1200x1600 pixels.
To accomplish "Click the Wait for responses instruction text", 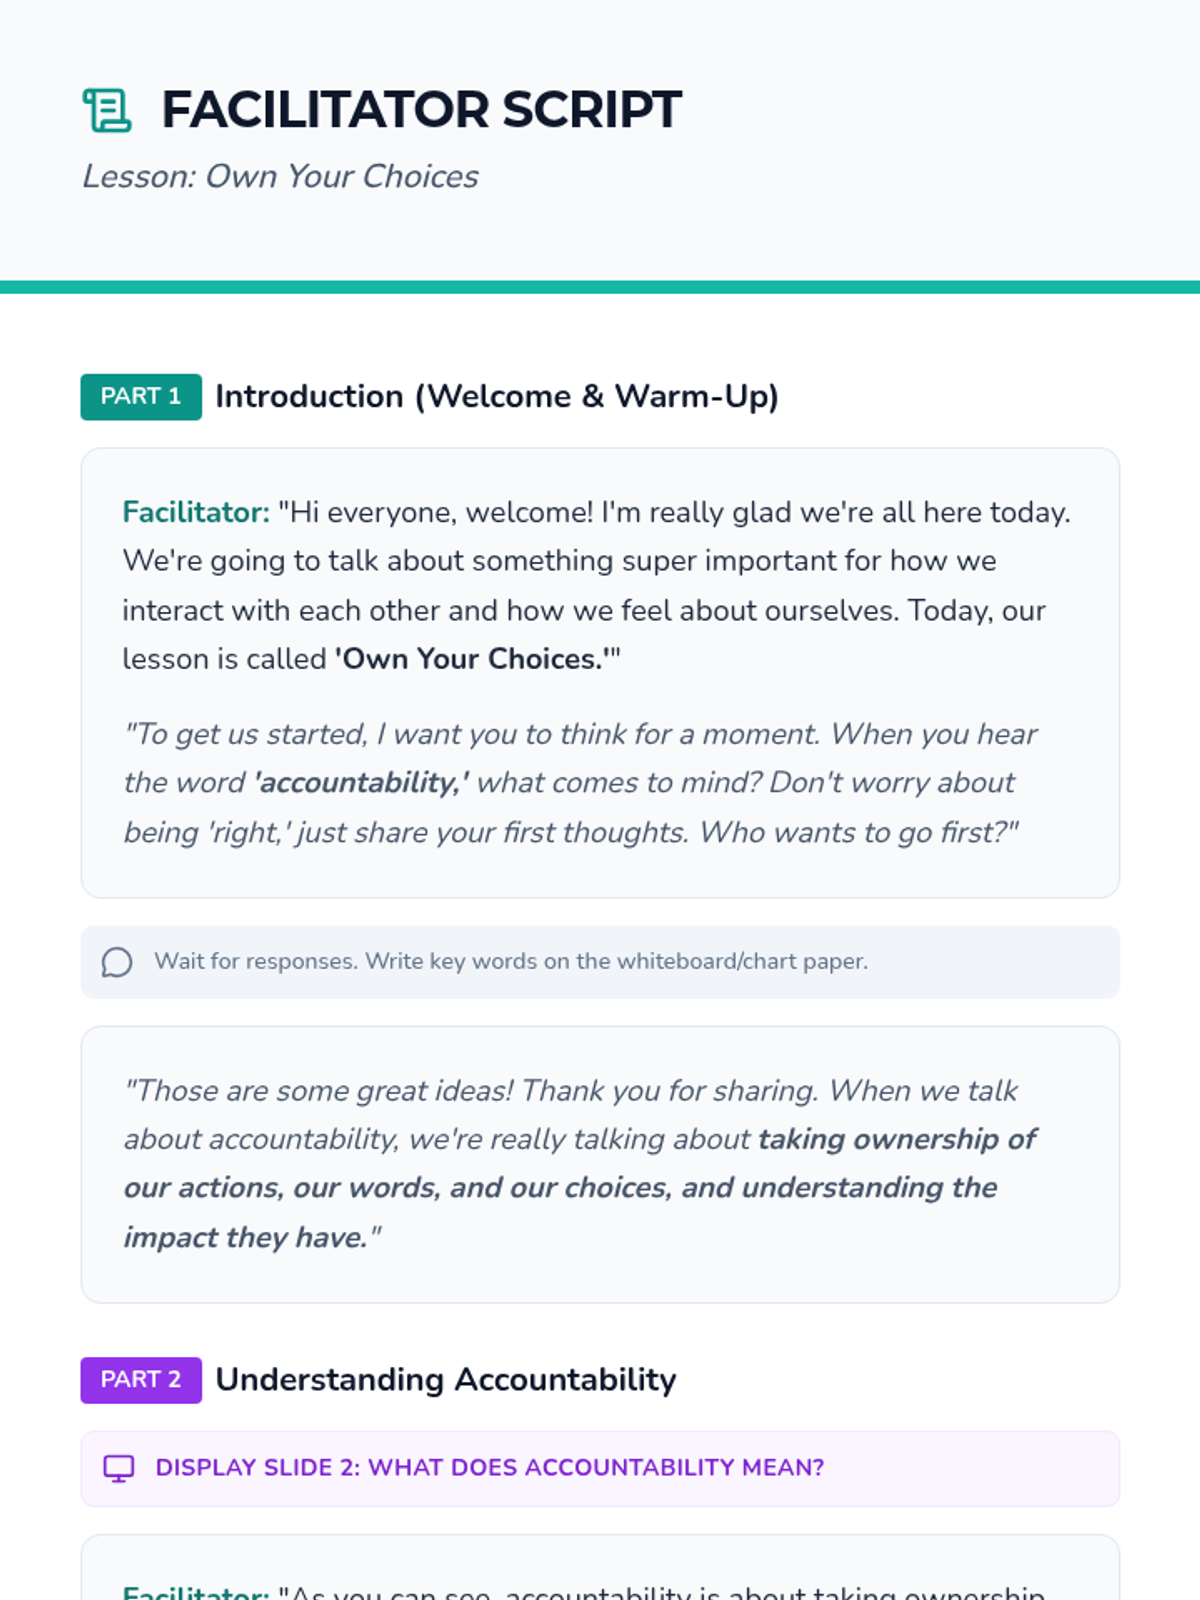I will pos(510,962).
